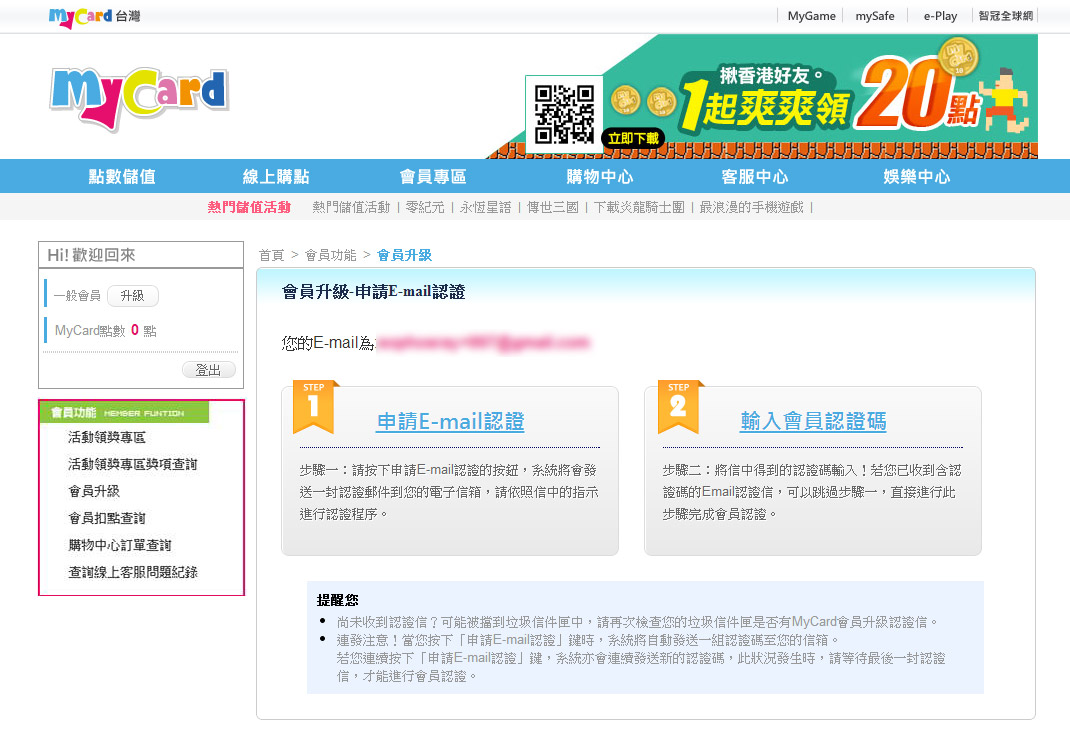
Task: Click the red 熱門儲值活動 label
Action: click(x=249, y=207)
